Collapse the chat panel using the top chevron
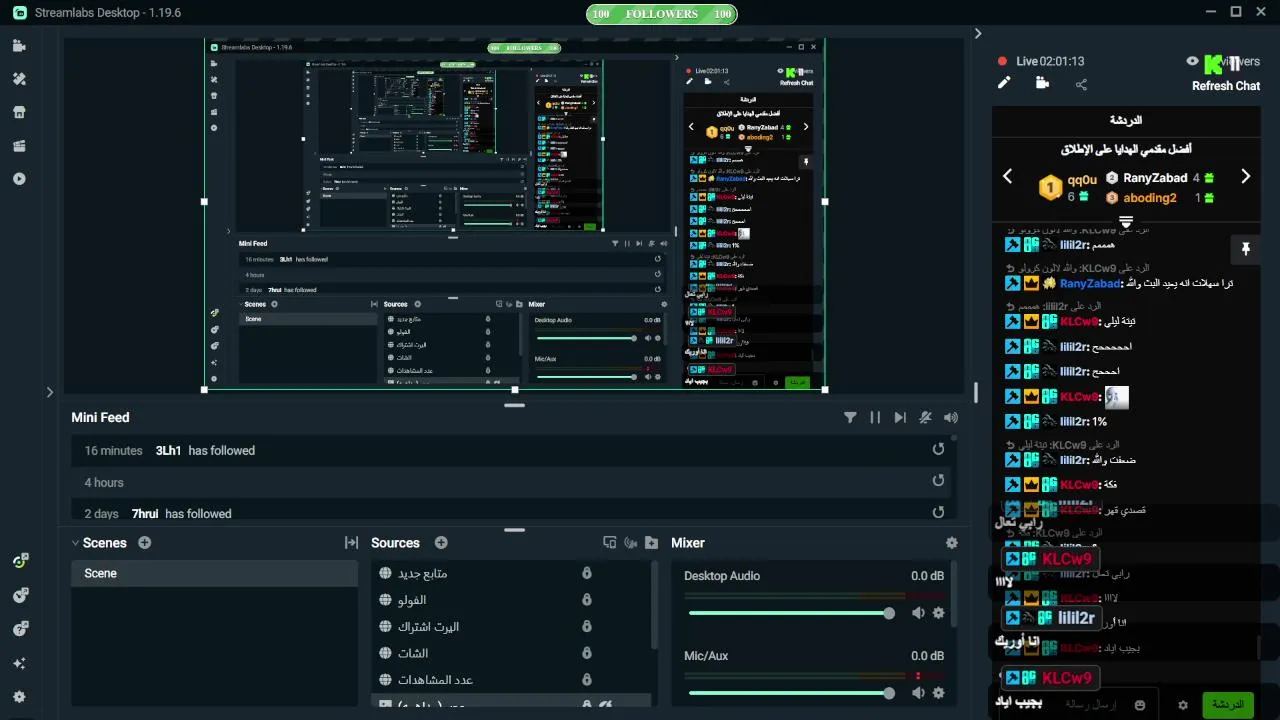This screenshot has width=1280, height=720. click(x=978, y=33)
